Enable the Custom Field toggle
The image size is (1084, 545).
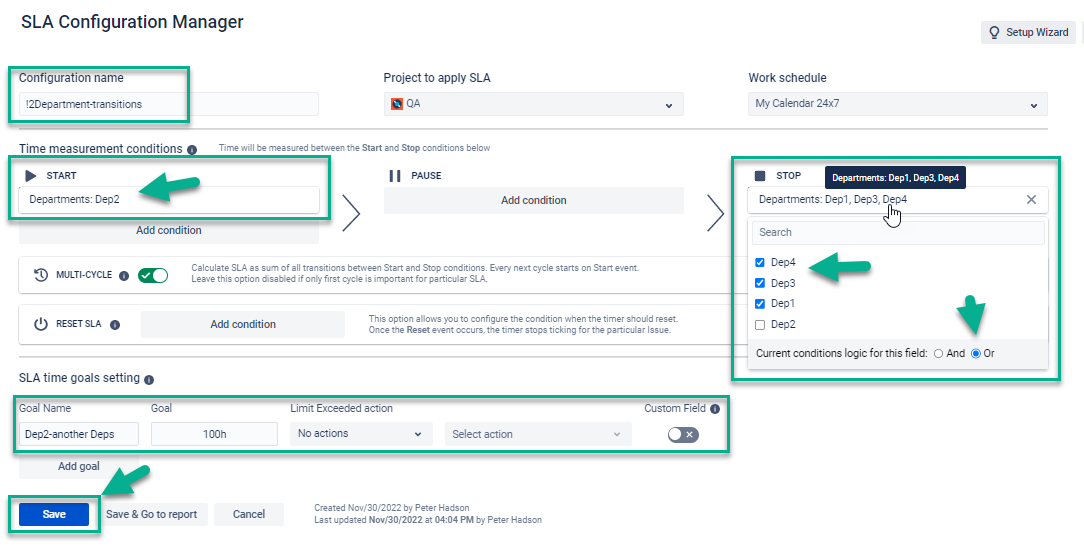coord(683,434)
